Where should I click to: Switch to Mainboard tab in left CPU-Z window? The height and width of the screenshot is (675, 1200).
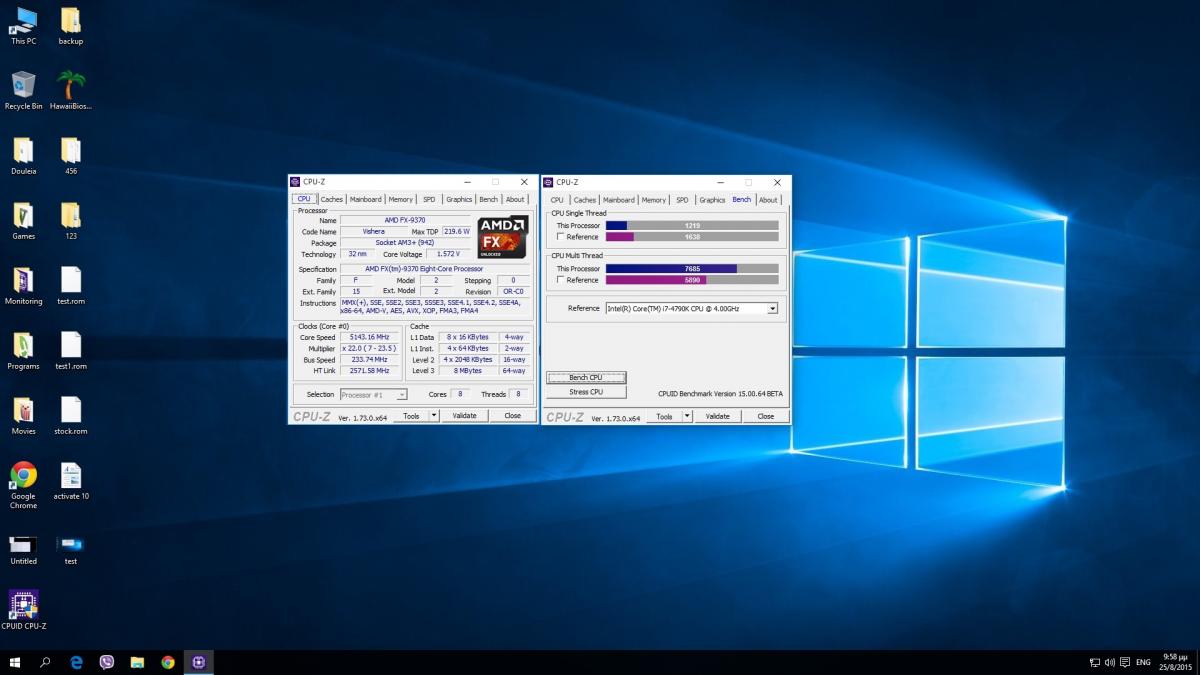365,200
